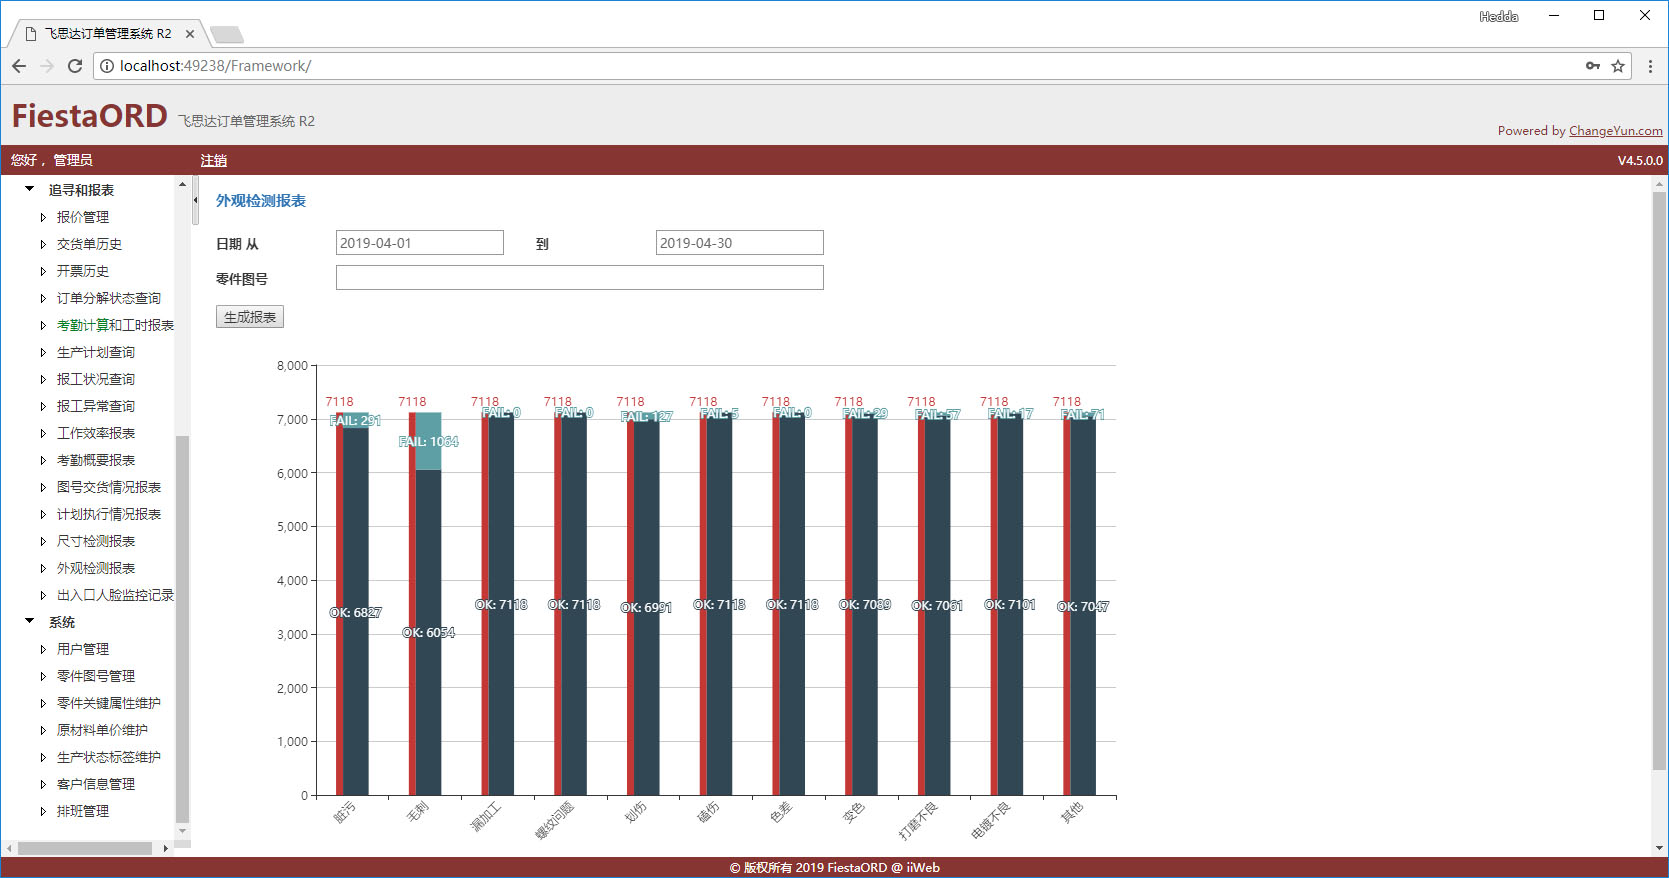
Task: Open the Chrome three-dot menu
Action: tap(1650, 66)
